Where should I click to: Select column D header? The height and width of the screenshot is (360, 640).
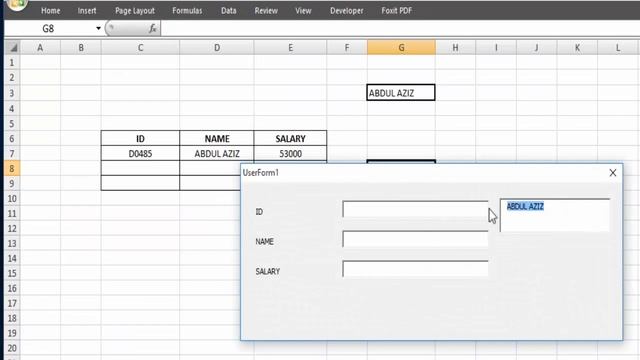[217, 48]
